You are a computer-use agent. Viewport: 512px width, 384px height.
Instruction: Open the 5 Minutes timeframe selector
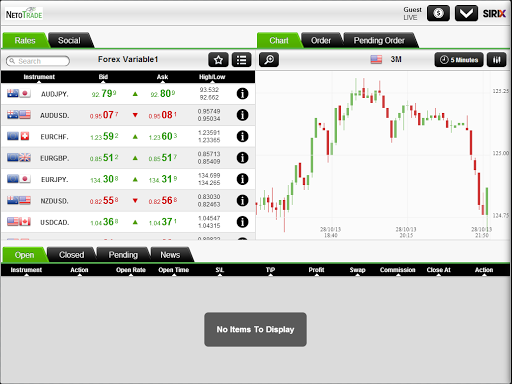pyautogui.click(x=459, y=60)
